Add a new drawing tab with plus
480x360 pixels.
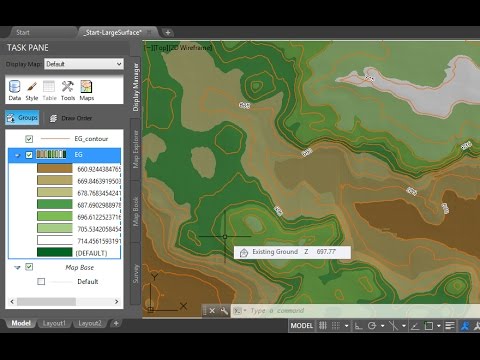[x=168, y=32]
